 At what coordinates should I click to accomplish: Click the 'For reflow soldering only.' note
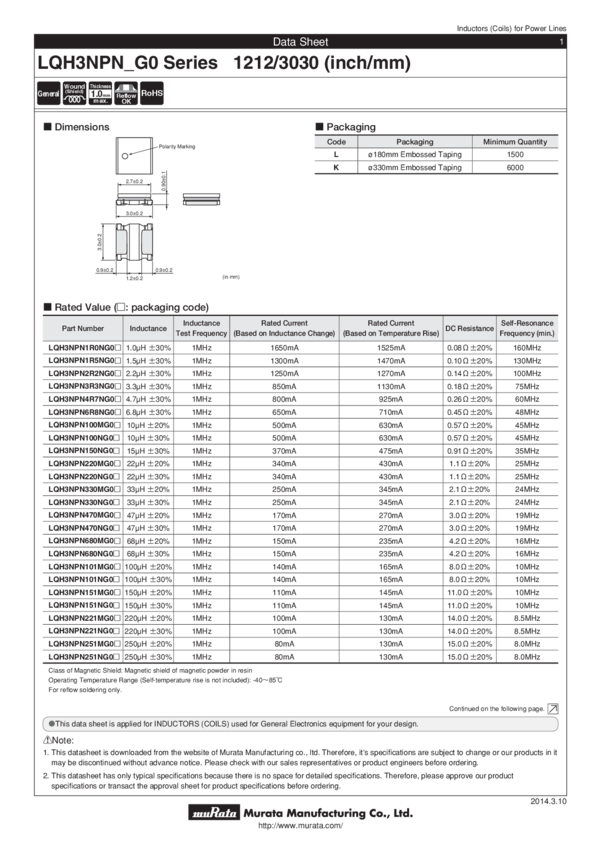click(x=85, y=690)
